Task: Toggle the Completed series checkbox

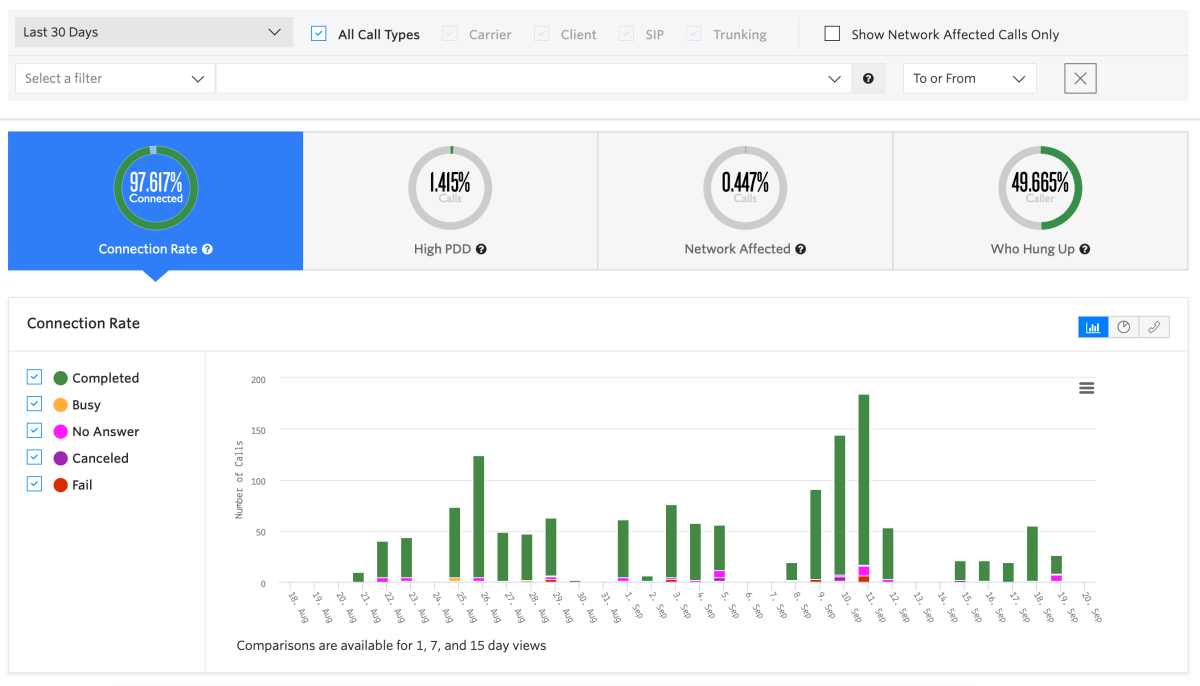Action: point(34,377)
